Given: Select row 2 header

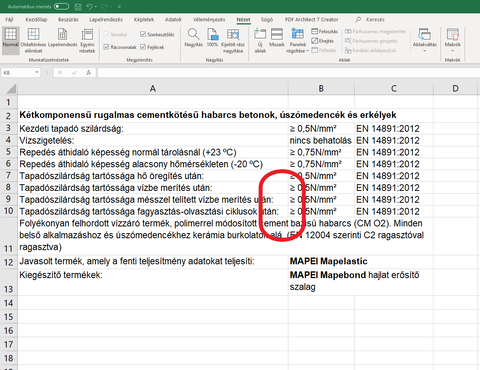Looking at the screenshot, I should 9,116.
